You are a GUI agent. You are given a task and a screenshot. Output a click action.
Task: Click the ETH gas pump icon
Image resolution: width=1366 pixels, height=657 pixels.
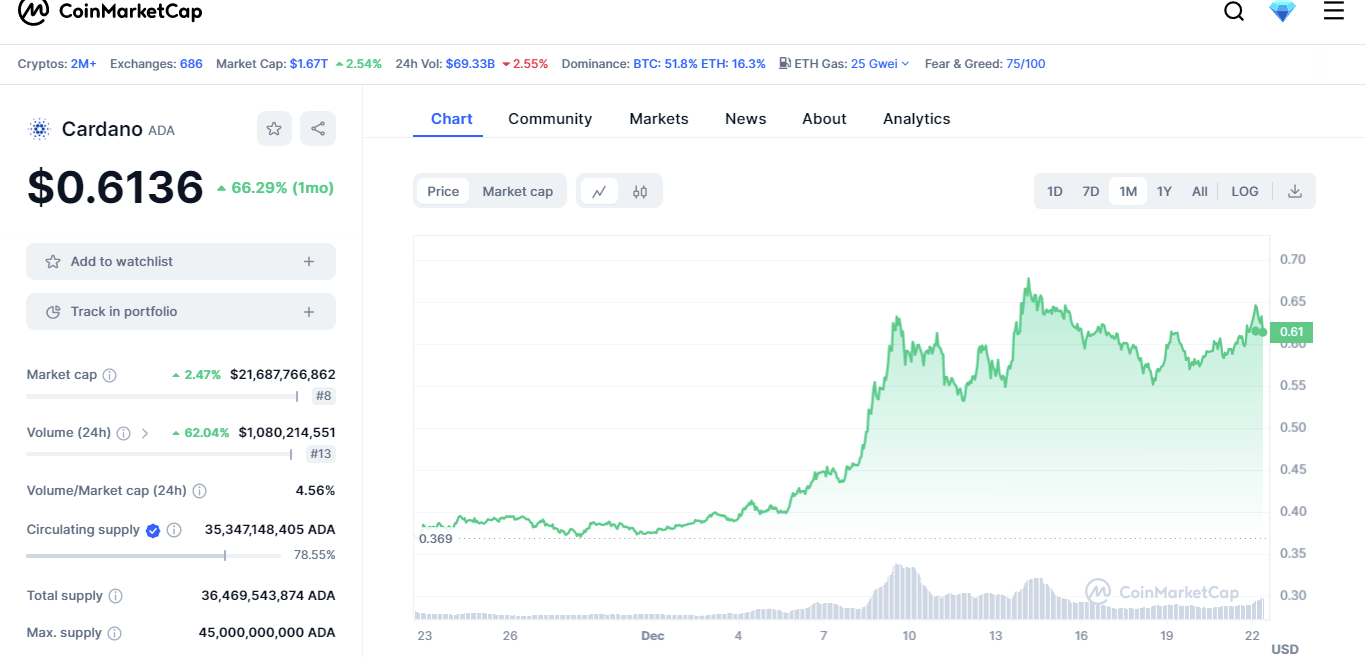[785, 63]
